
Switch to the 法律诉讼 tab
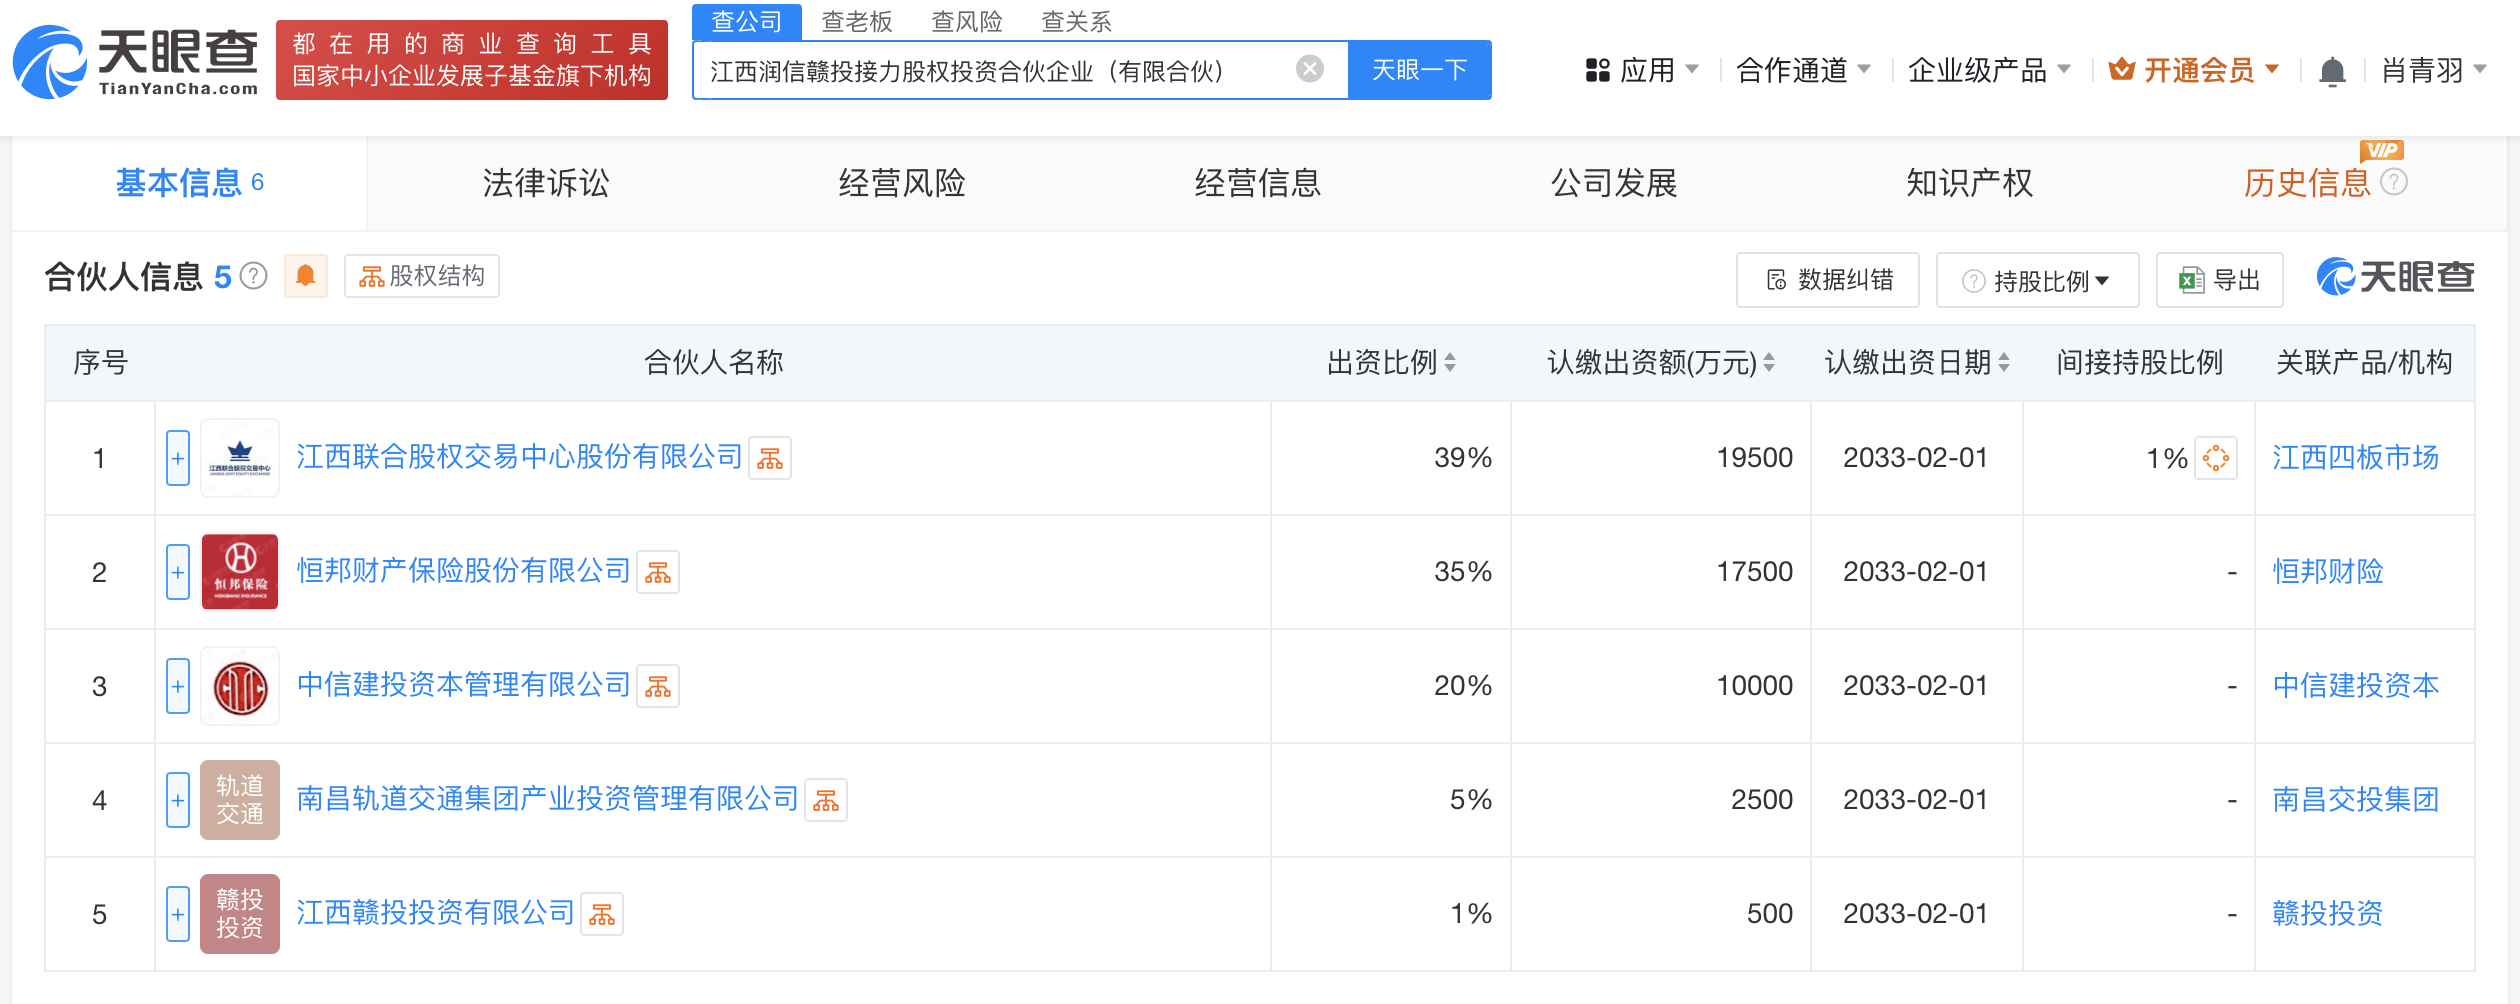546,183
